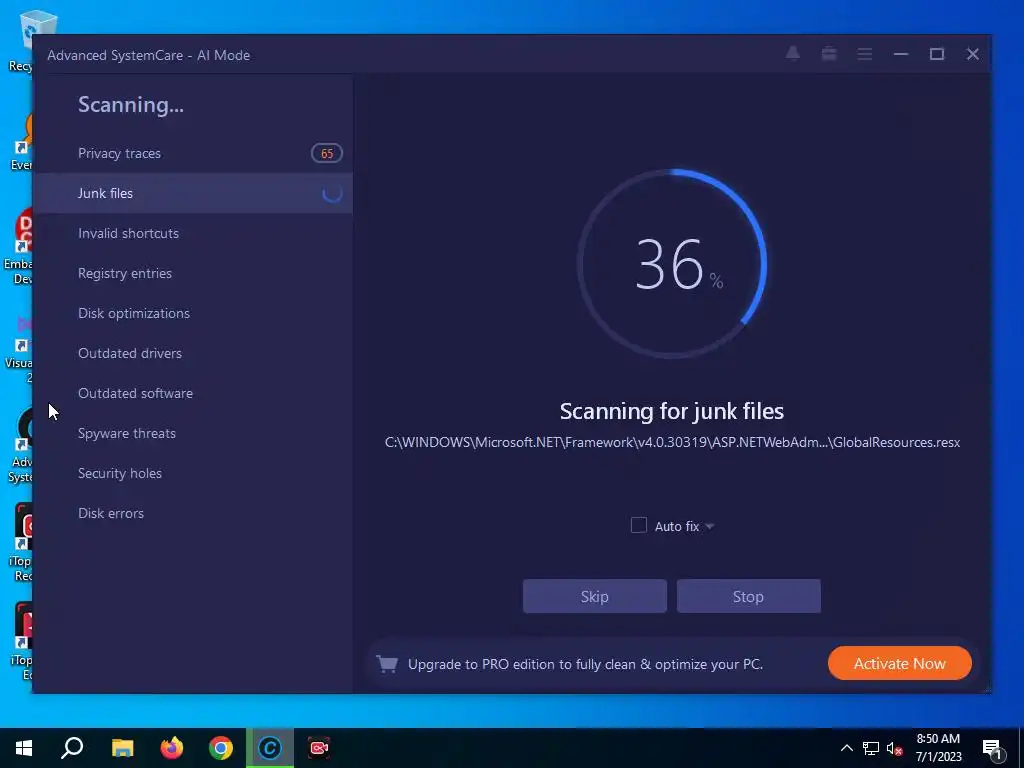The height and width of the screenshot is (768, 1024).
Task: Select Outdated software category
Action: (x=193, y=393)
